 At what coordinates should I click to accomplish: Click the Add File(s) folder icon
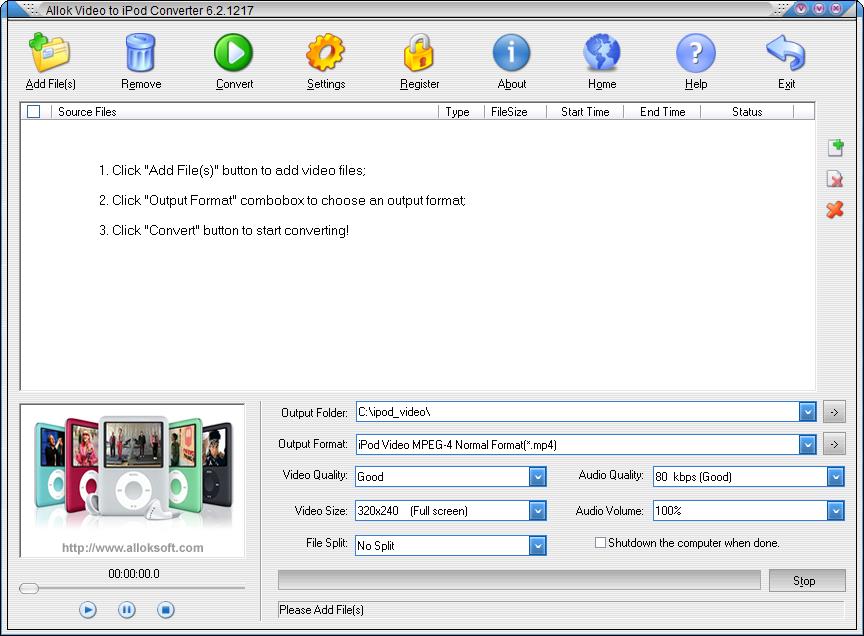click(50, 52)
